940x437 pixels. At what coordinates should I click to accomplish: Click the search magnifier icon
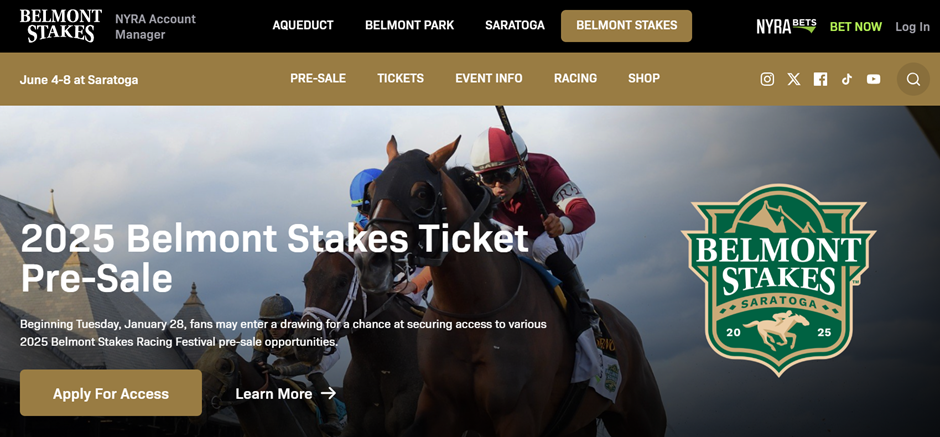tap(913, 79)
